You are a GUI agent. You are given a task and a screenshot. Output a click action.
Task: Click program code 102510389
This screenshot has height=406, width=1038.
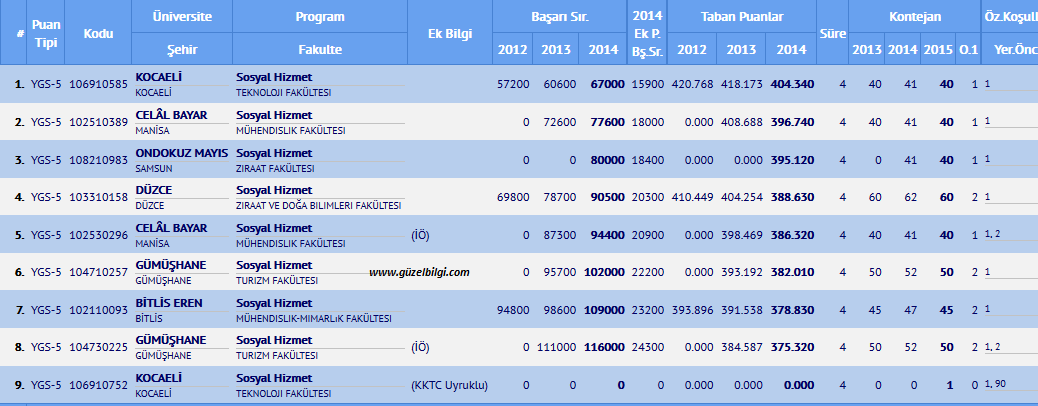(99, 122)
